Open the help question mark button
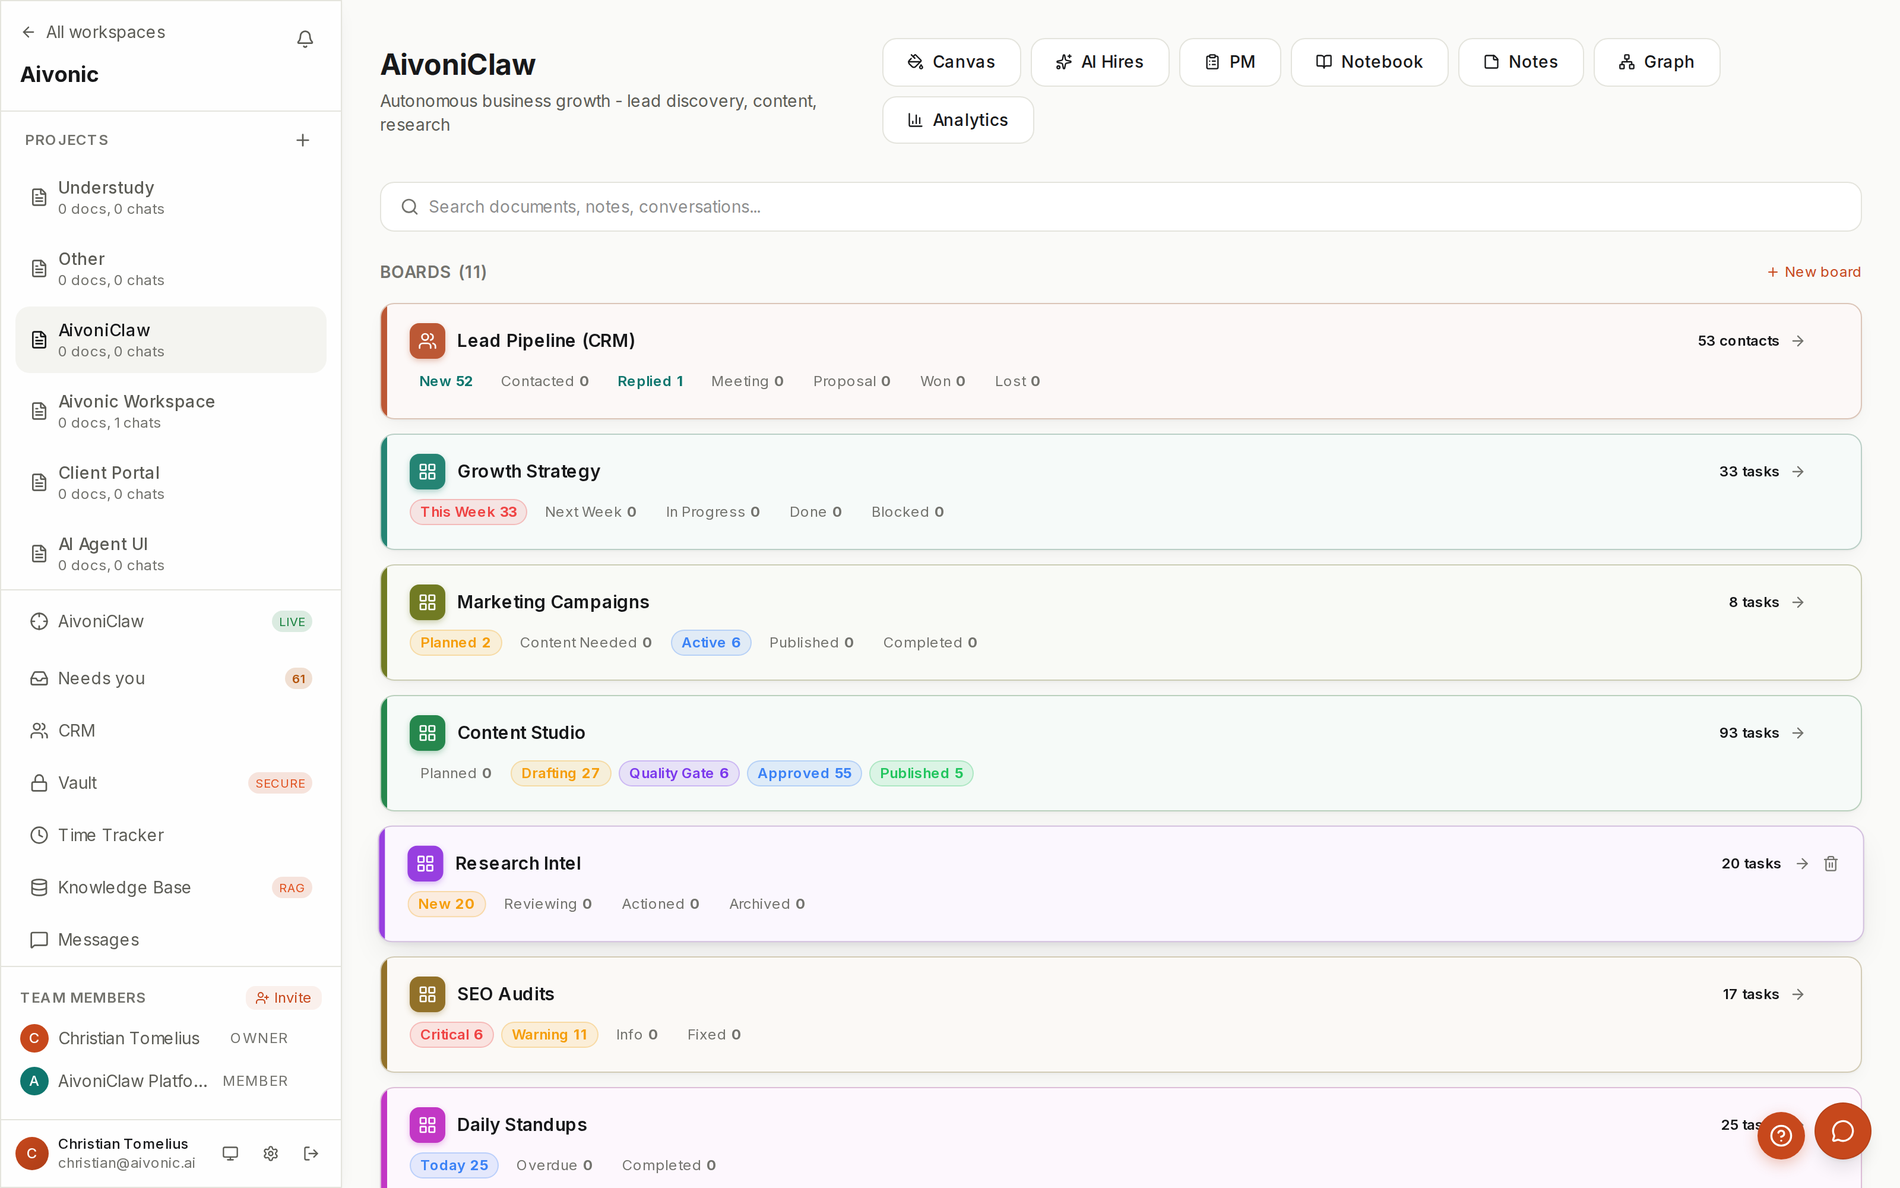 (1781, 1135)
